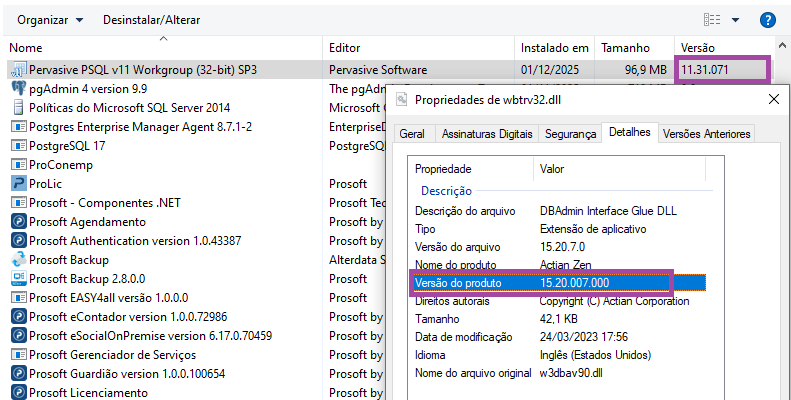
Task: Click the program list scrollbar up arrow
Action: click(x=782, y=45)
